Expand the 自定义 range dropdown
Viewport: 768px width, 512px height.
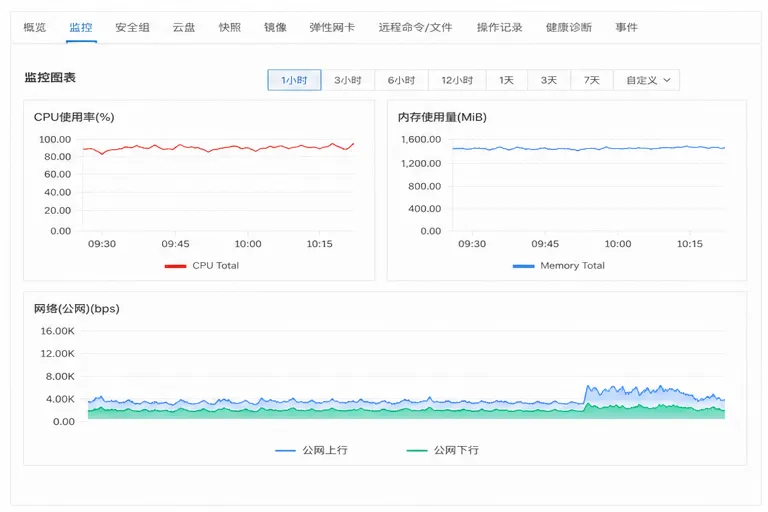647,80
